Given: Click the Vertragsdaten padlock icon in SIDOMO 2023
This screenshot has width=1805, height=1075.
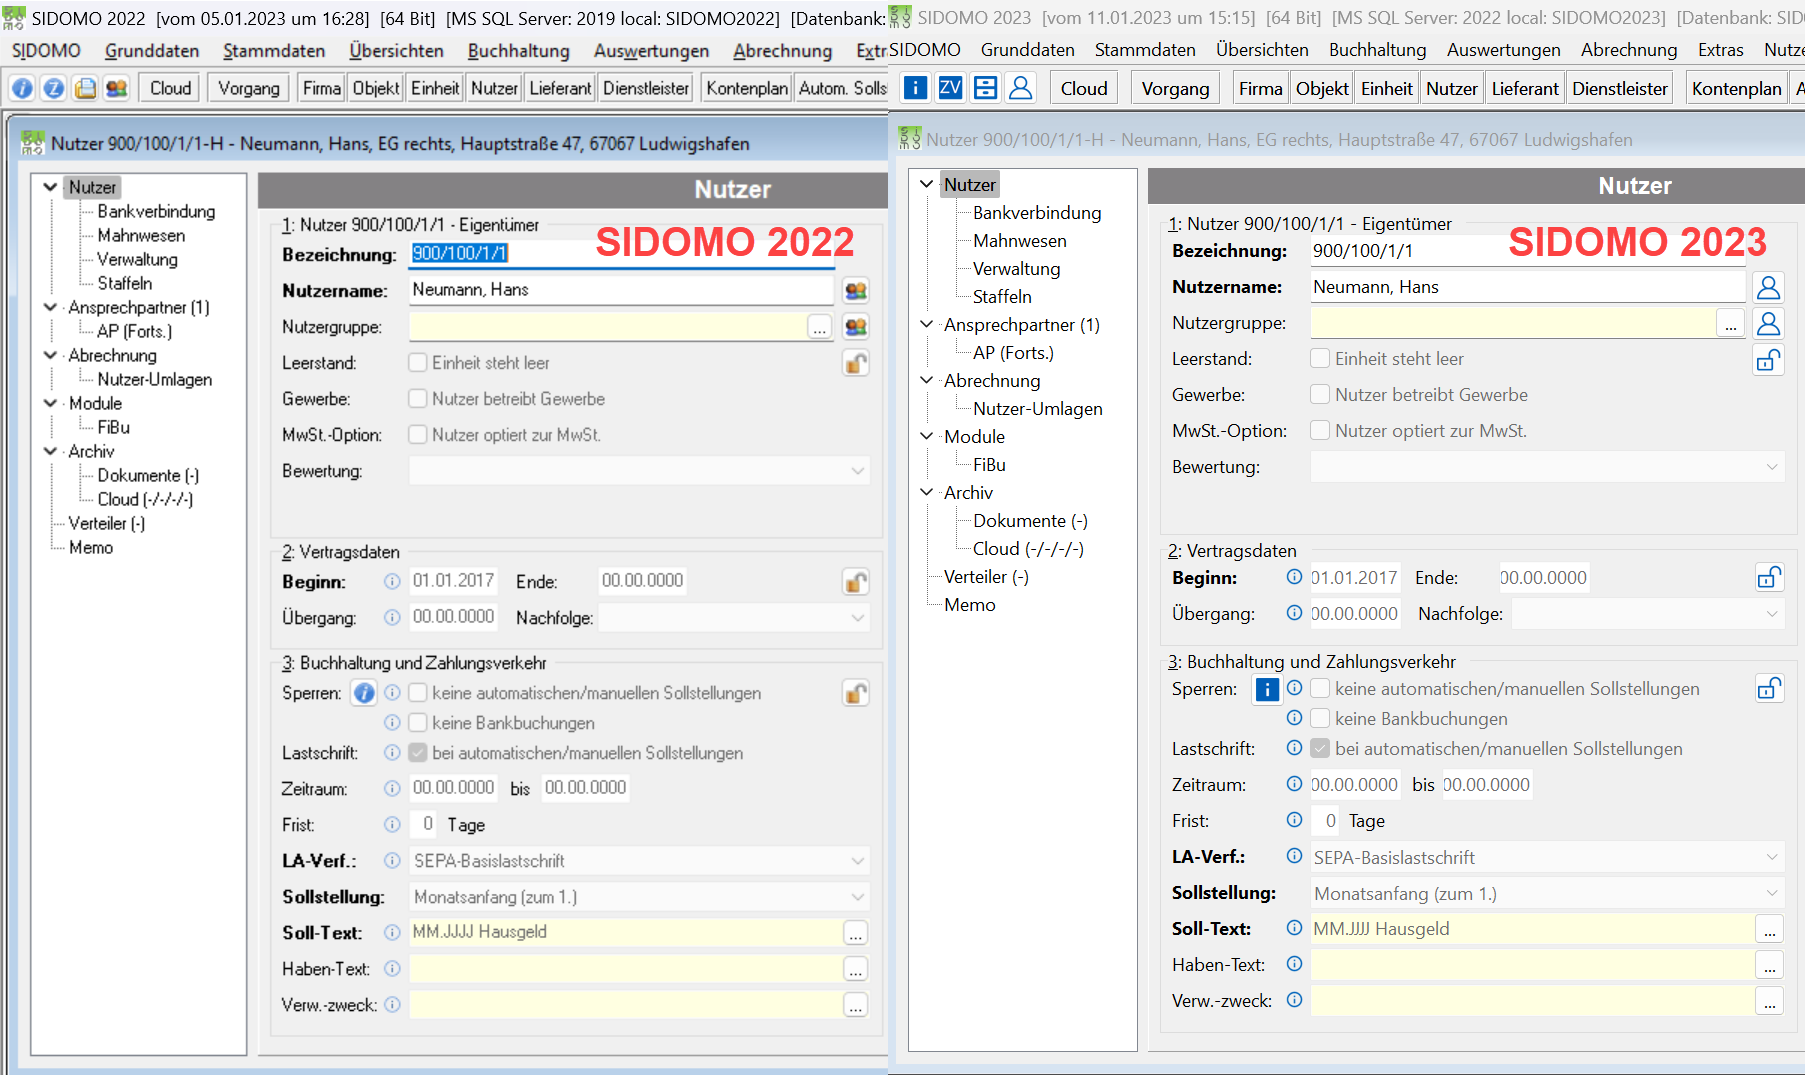Looking at the screenshot, I should tap(1769, 578).
